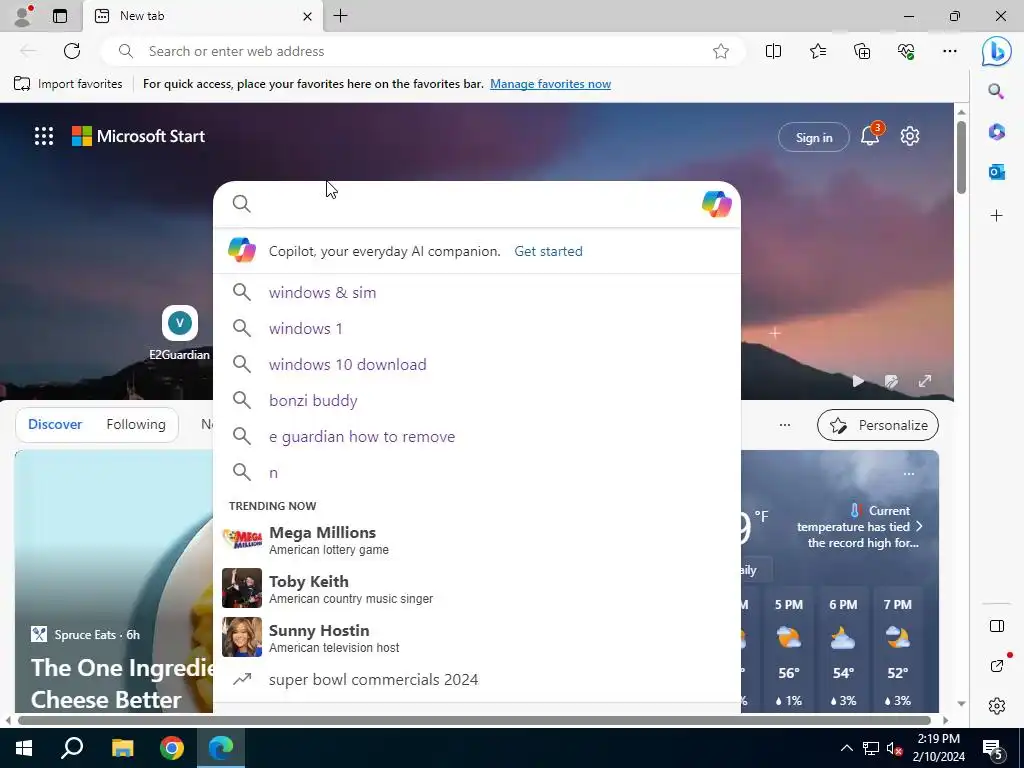Edit the background image icon
Image resolution: width=1024 pixels, height=768 pixels.
[x=891, y=381]
